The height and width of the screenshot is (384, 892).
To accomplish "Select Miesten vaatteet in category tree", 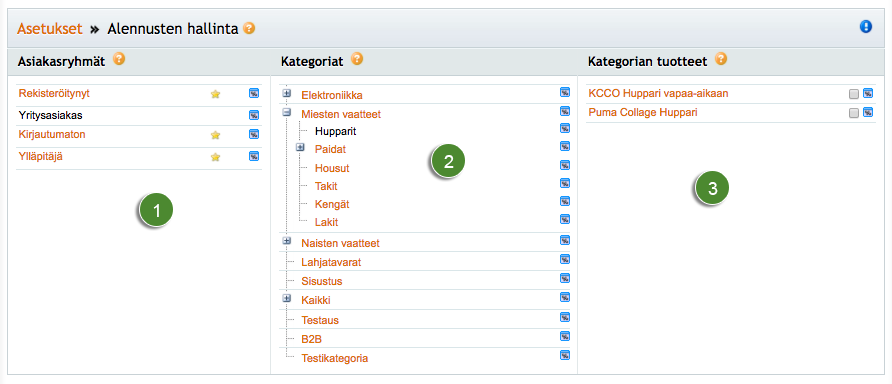I will point(341,114).
